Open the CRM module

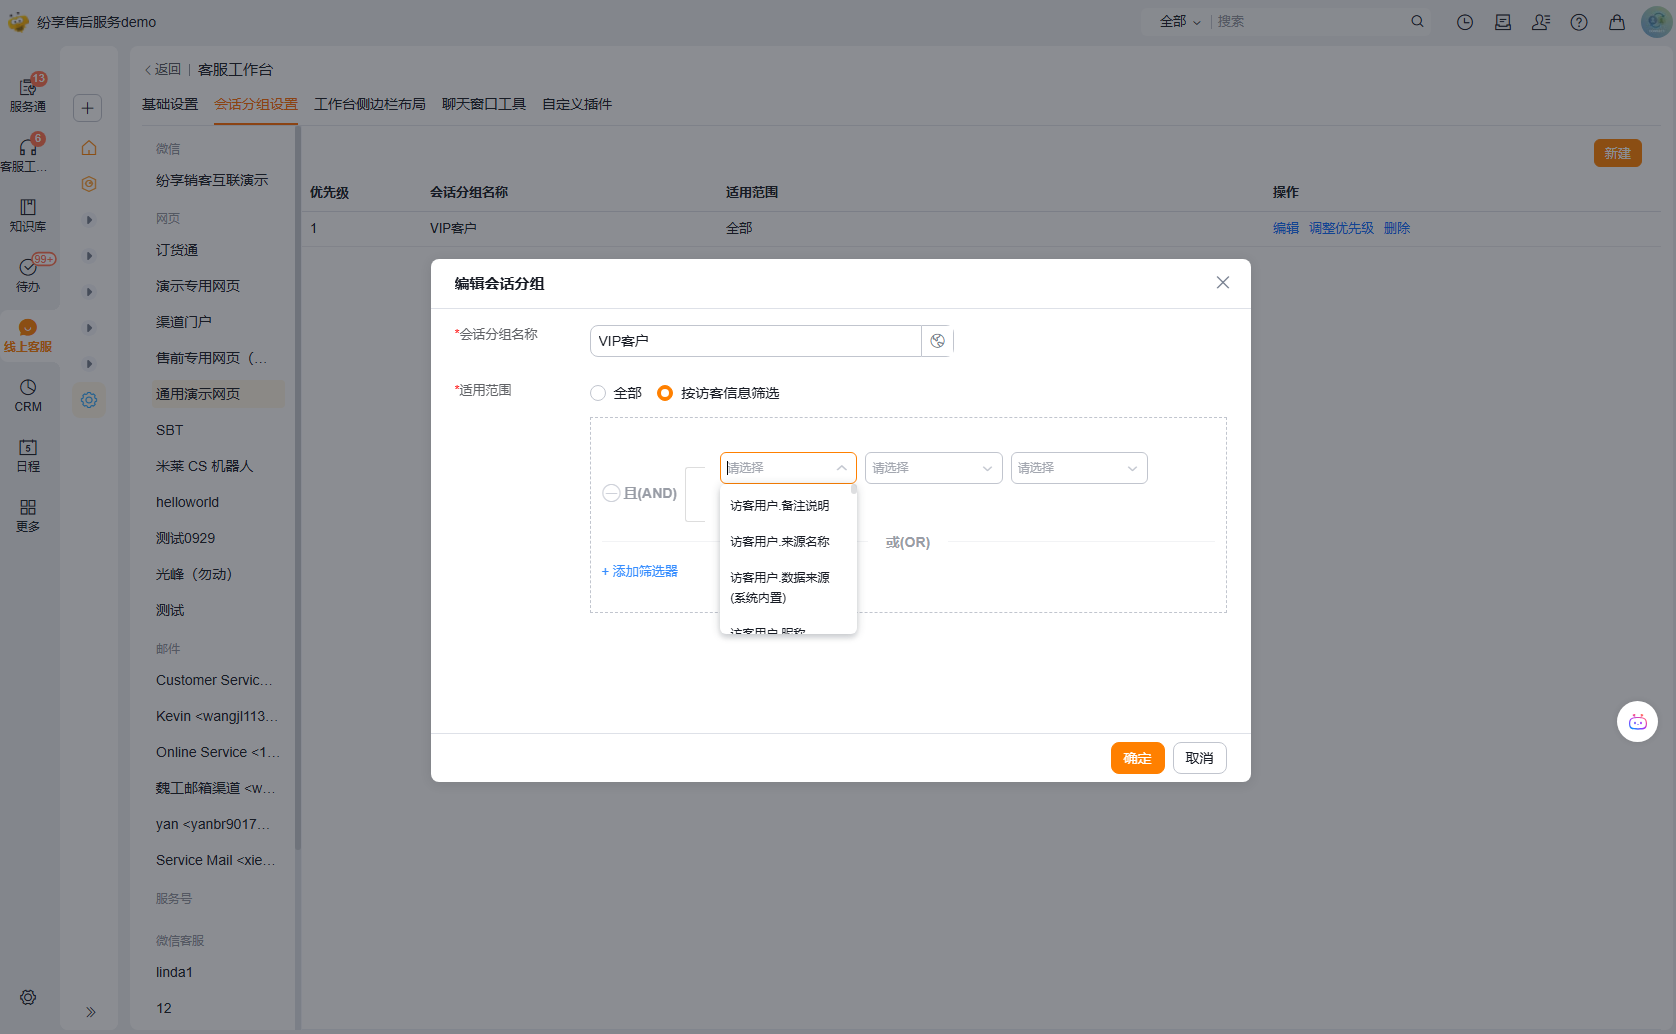coord(28,395)
